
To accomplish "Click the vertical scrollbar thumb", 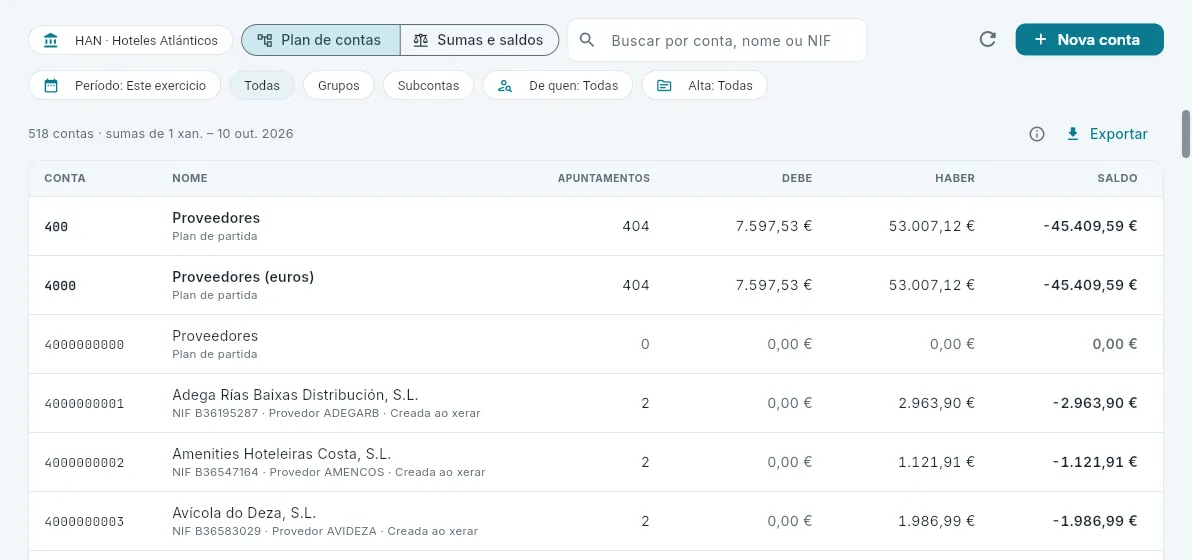I will point(1186,134).
